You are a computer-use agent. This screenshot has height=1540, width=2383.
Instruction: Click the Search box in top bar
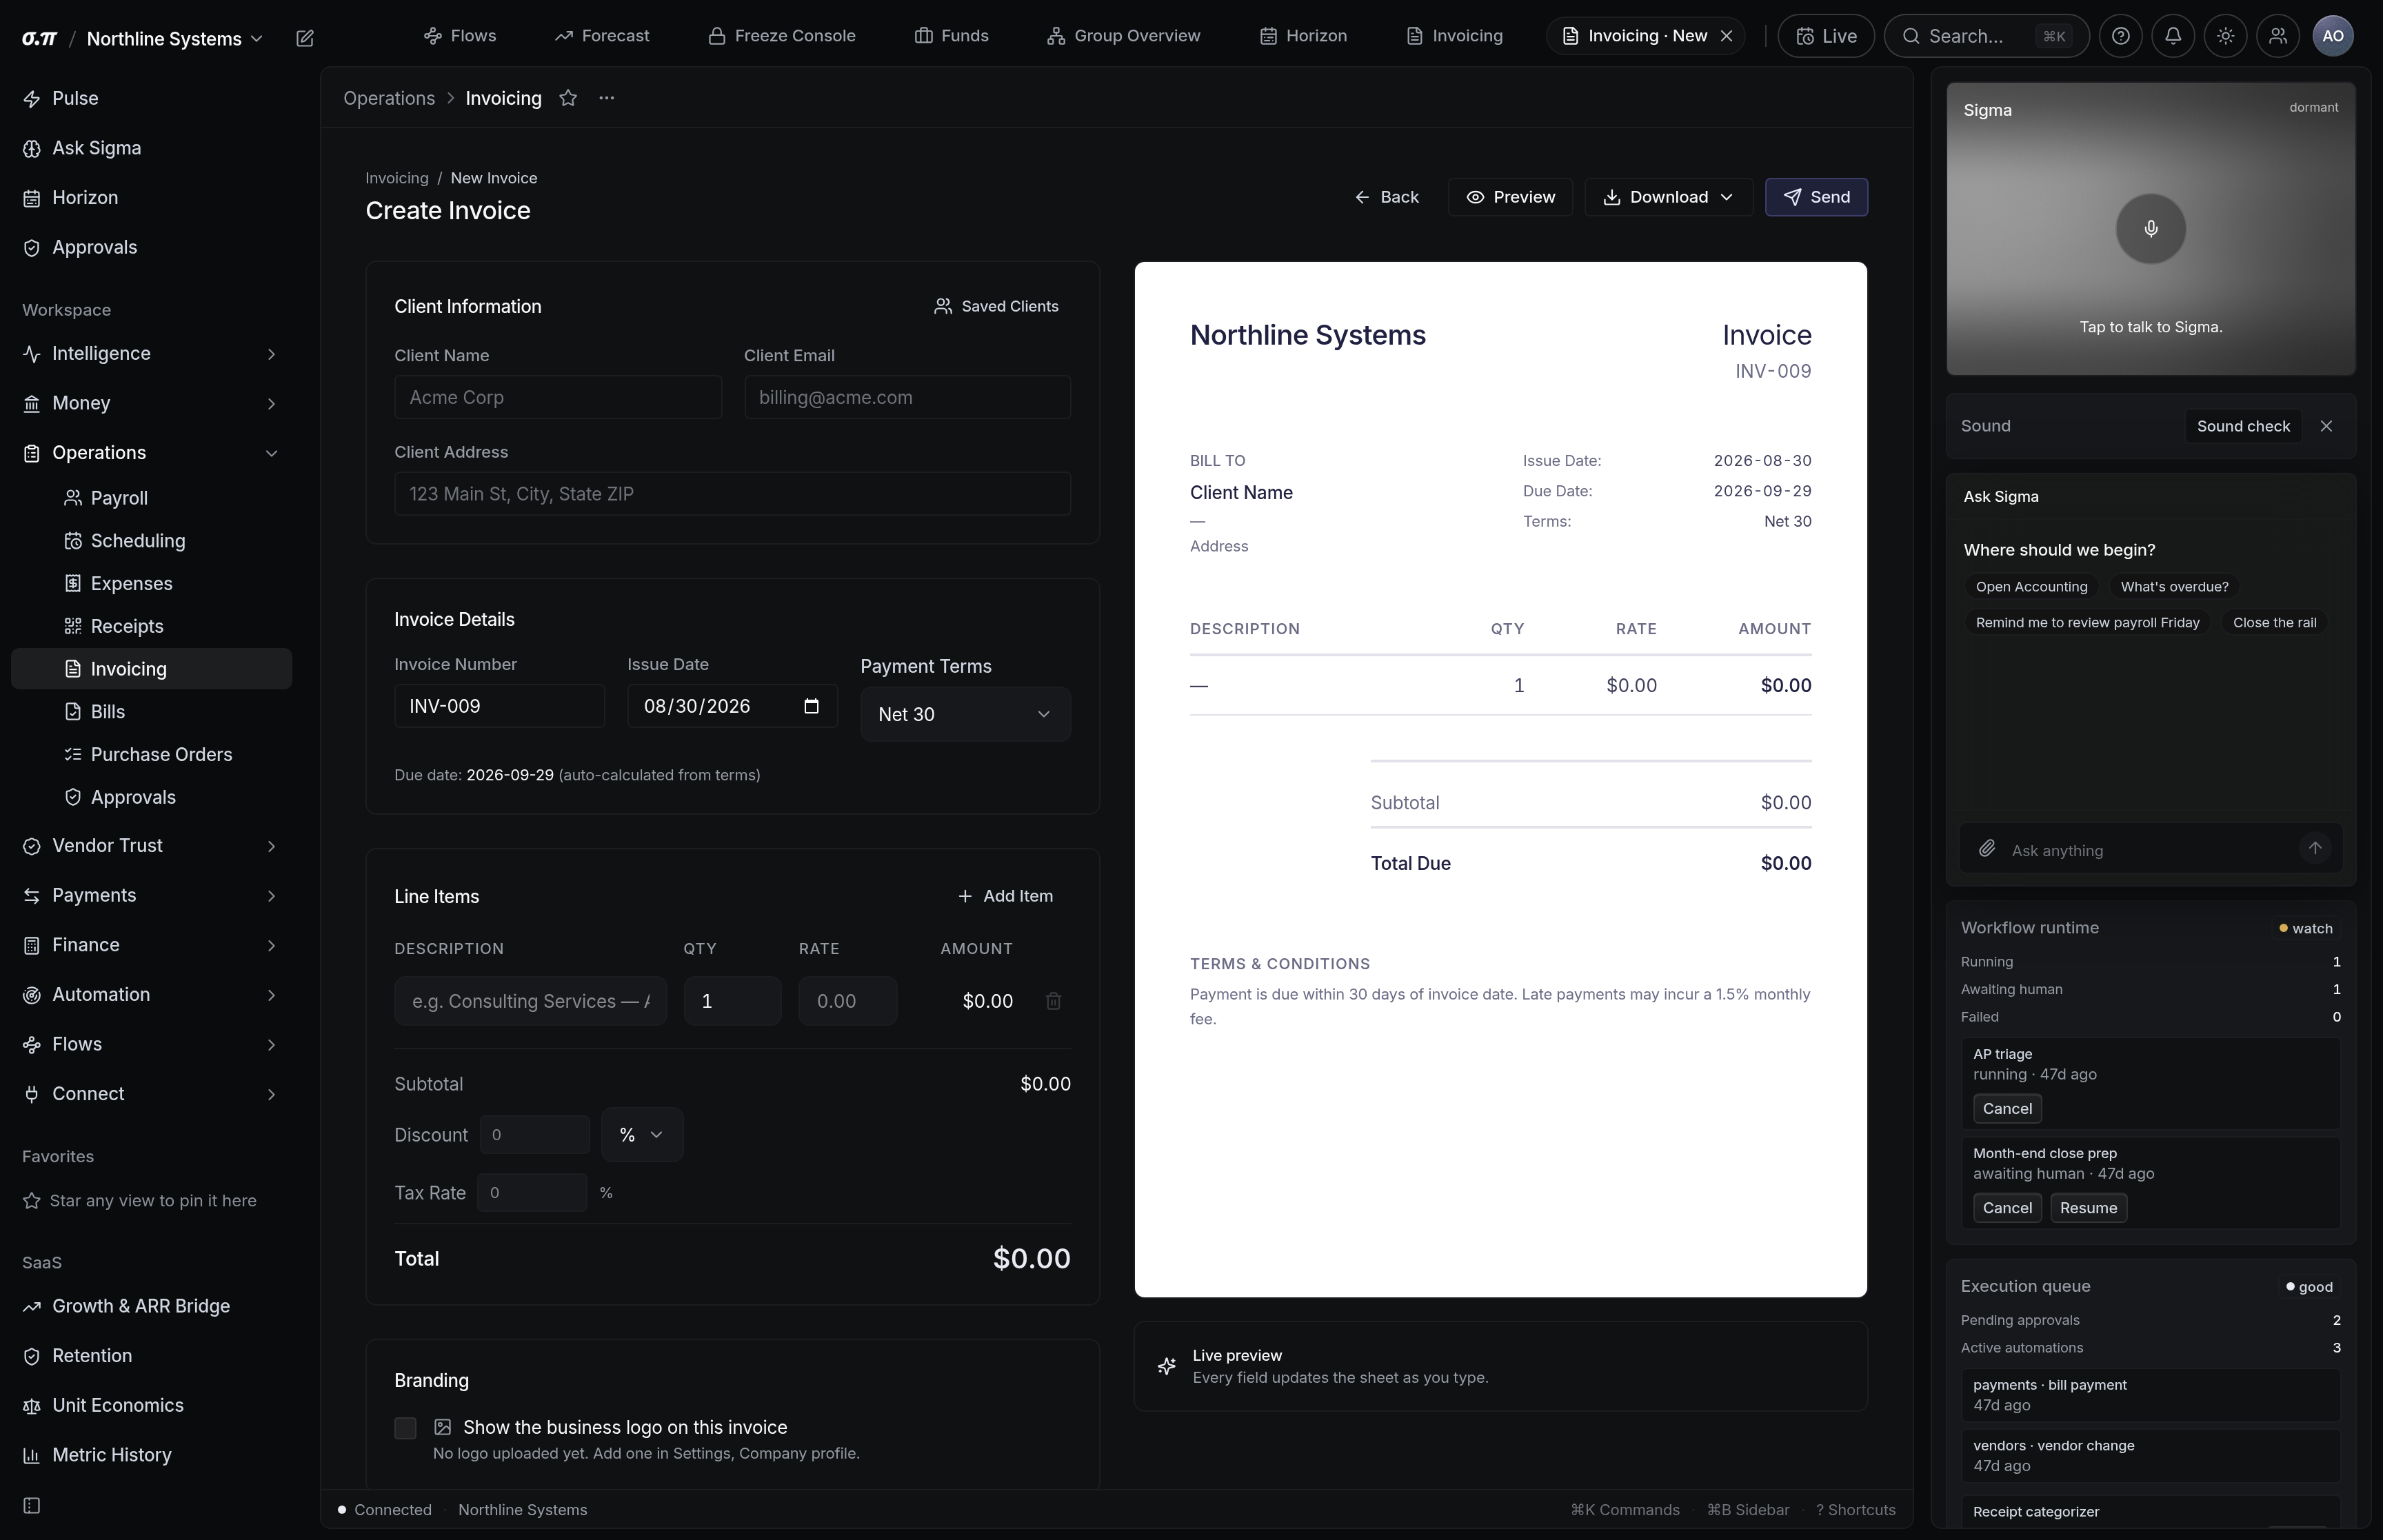1986,36
